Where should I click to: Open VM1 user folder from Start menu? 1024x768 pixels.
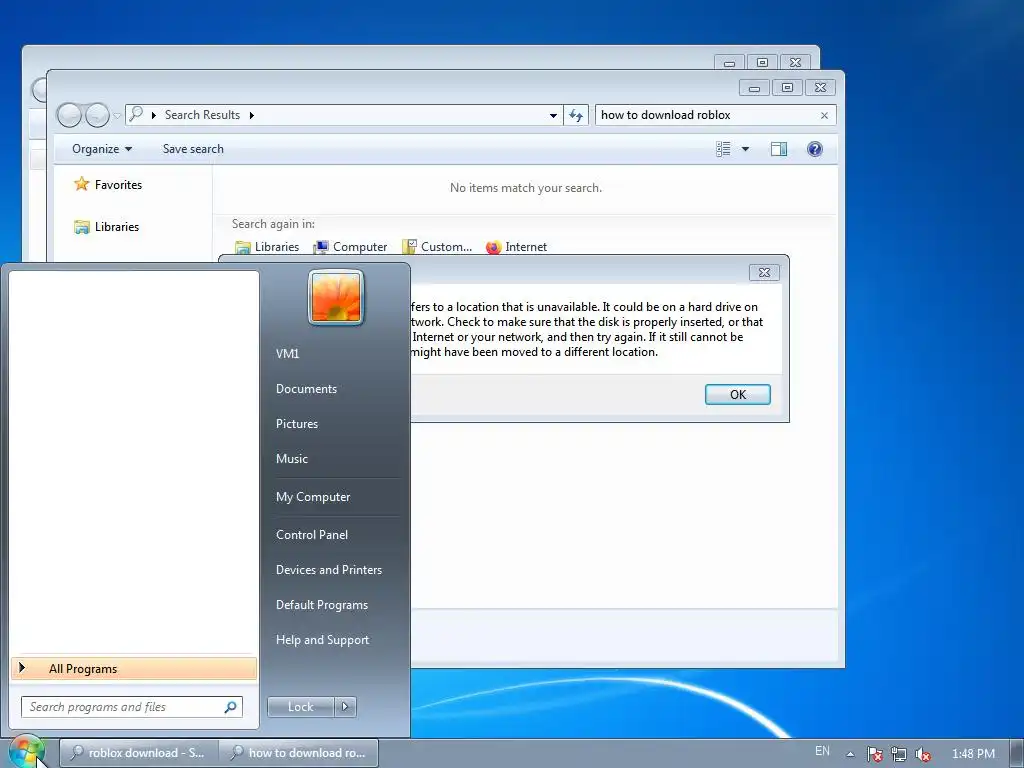(287, 353)
